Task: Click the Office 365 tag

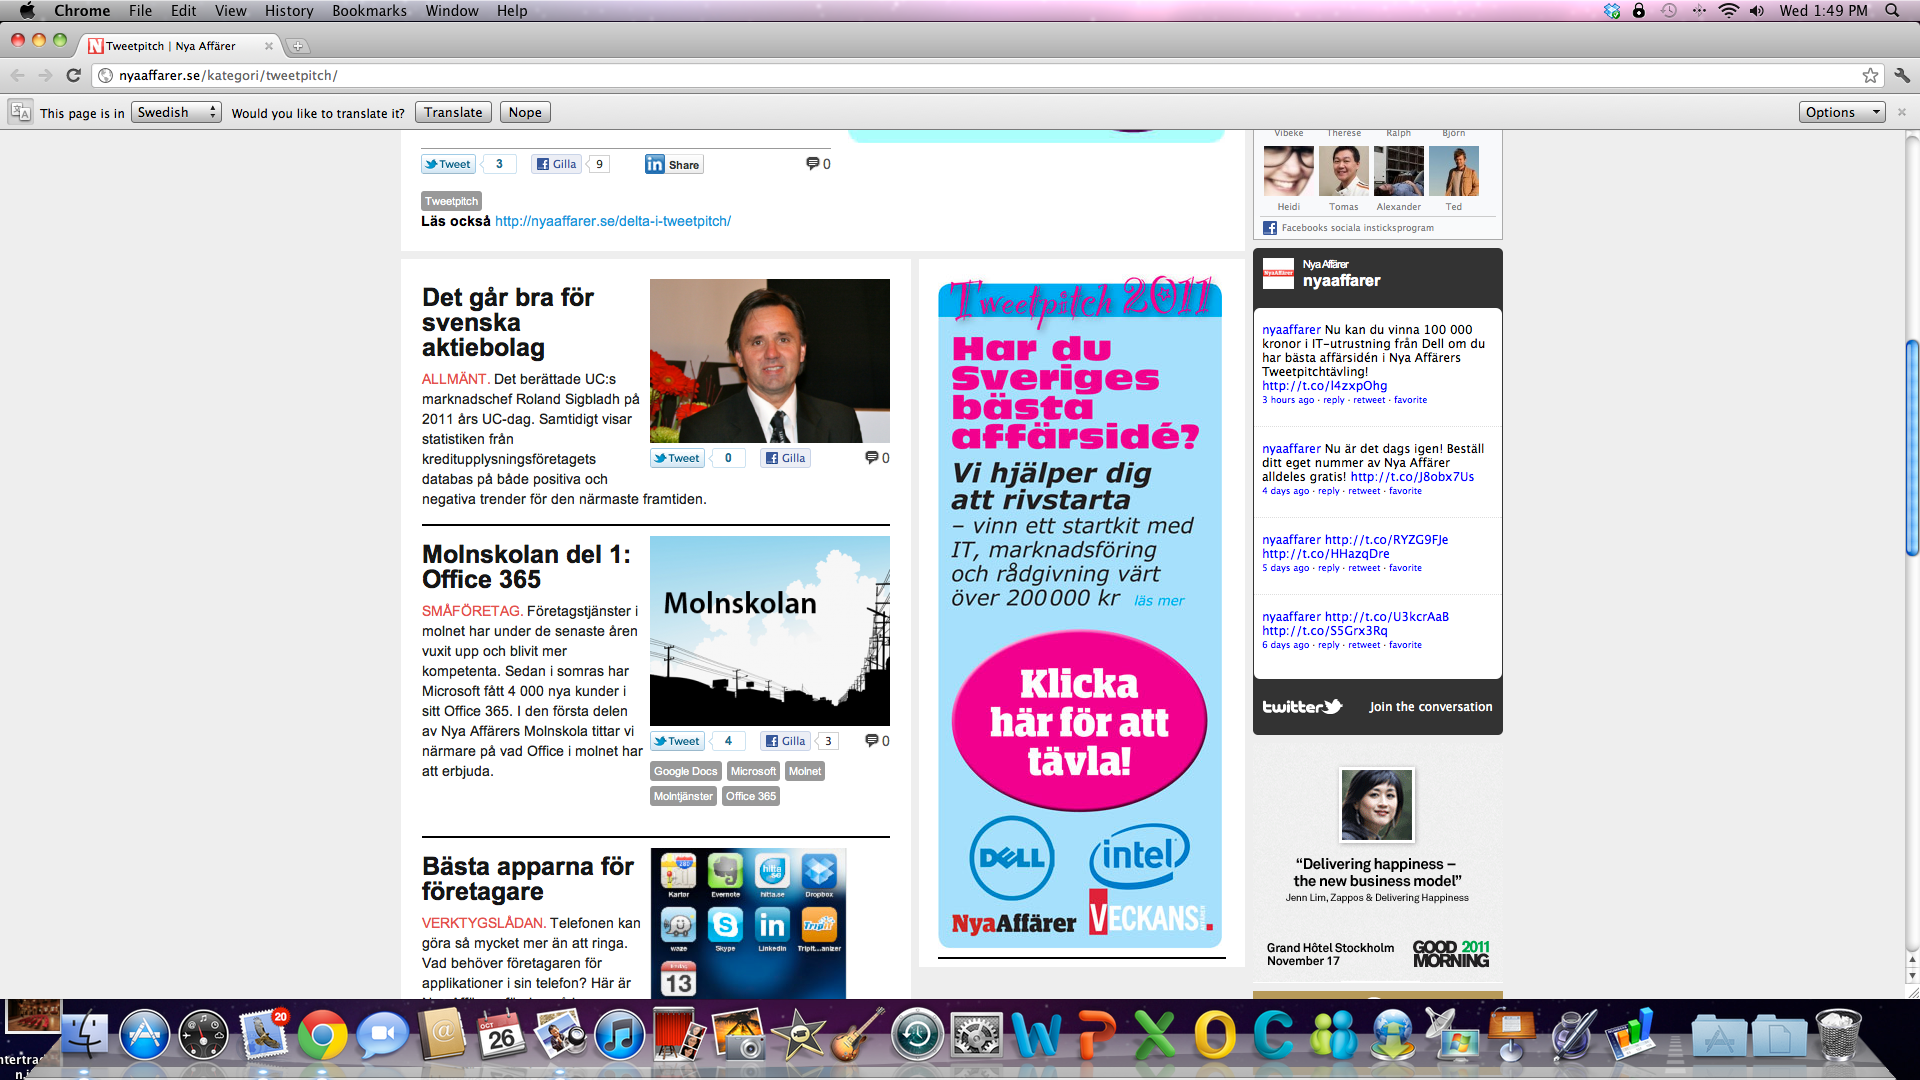Action: pyautogui.click(x=751, y=796)
